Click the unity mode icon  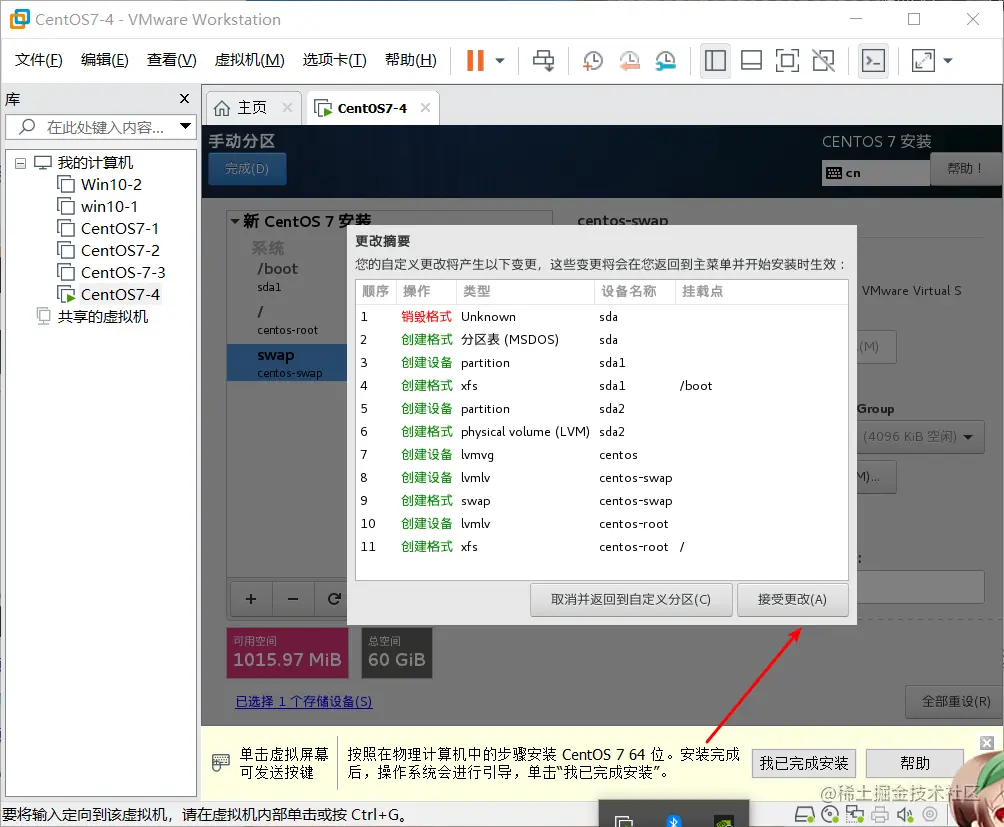click(x=823, y=61)
